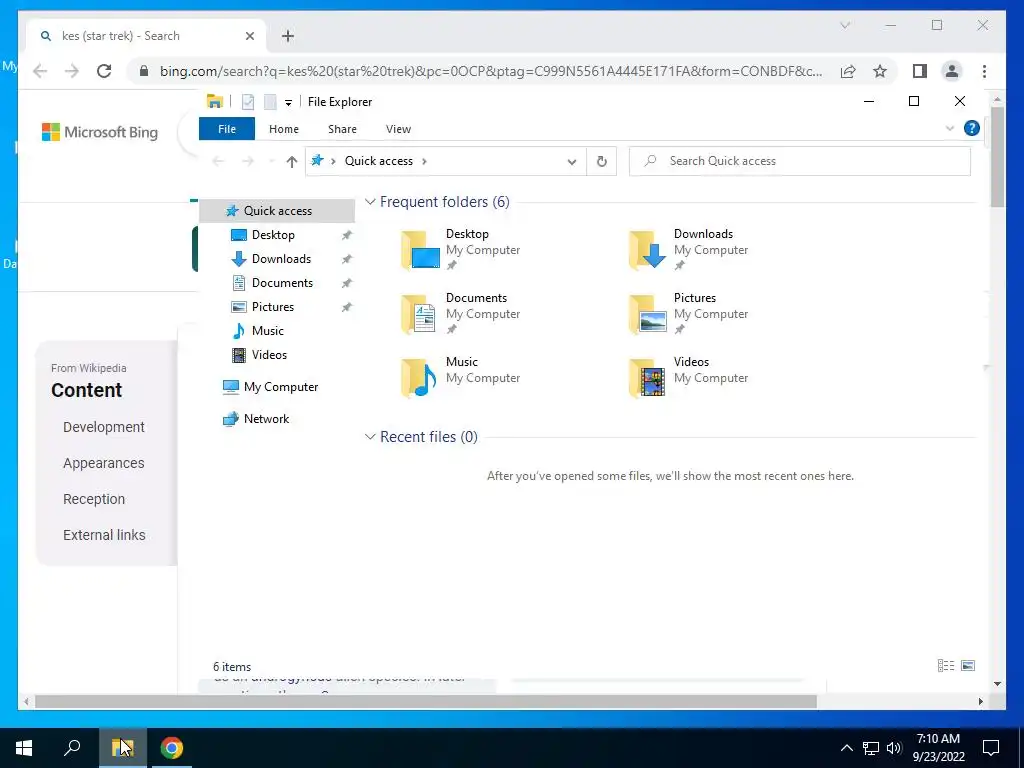The image size is (1024, 768).
Task: Open Windows Start menu
Action: click(x=24, y=748)
